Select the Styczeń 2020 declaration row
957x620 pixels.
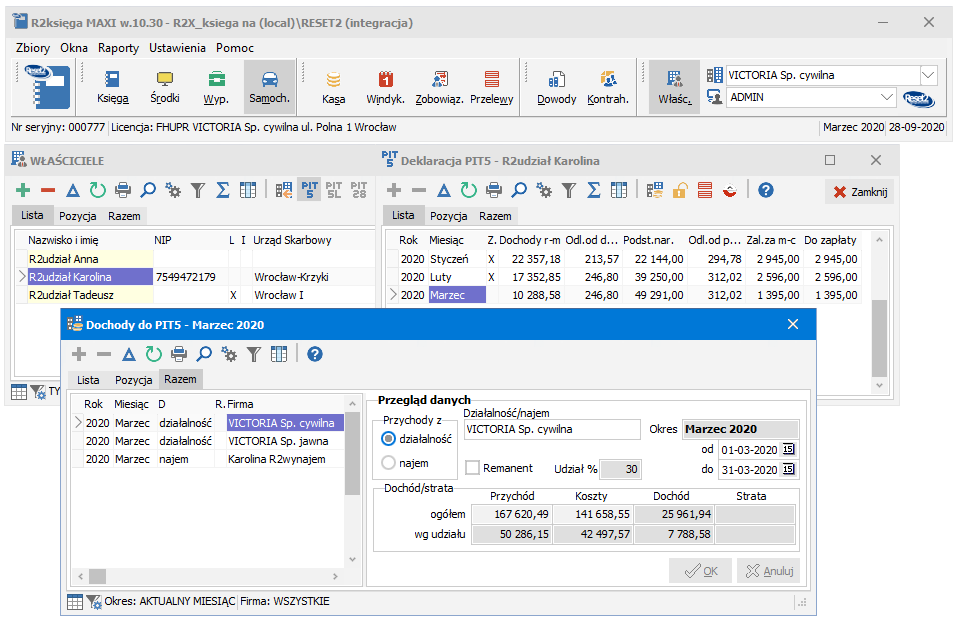623,259
